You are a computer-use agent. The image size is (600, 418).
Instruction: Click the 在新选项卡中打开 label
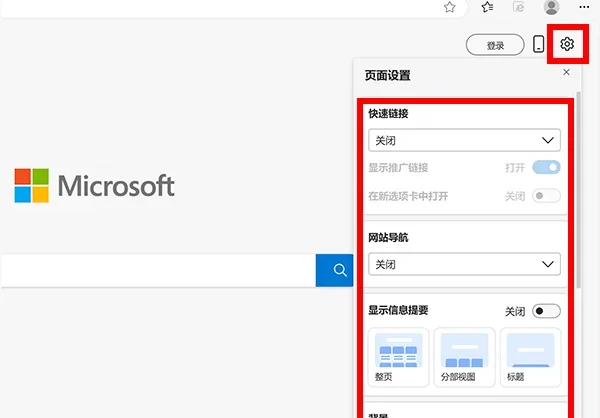click(x=408, y=196)
